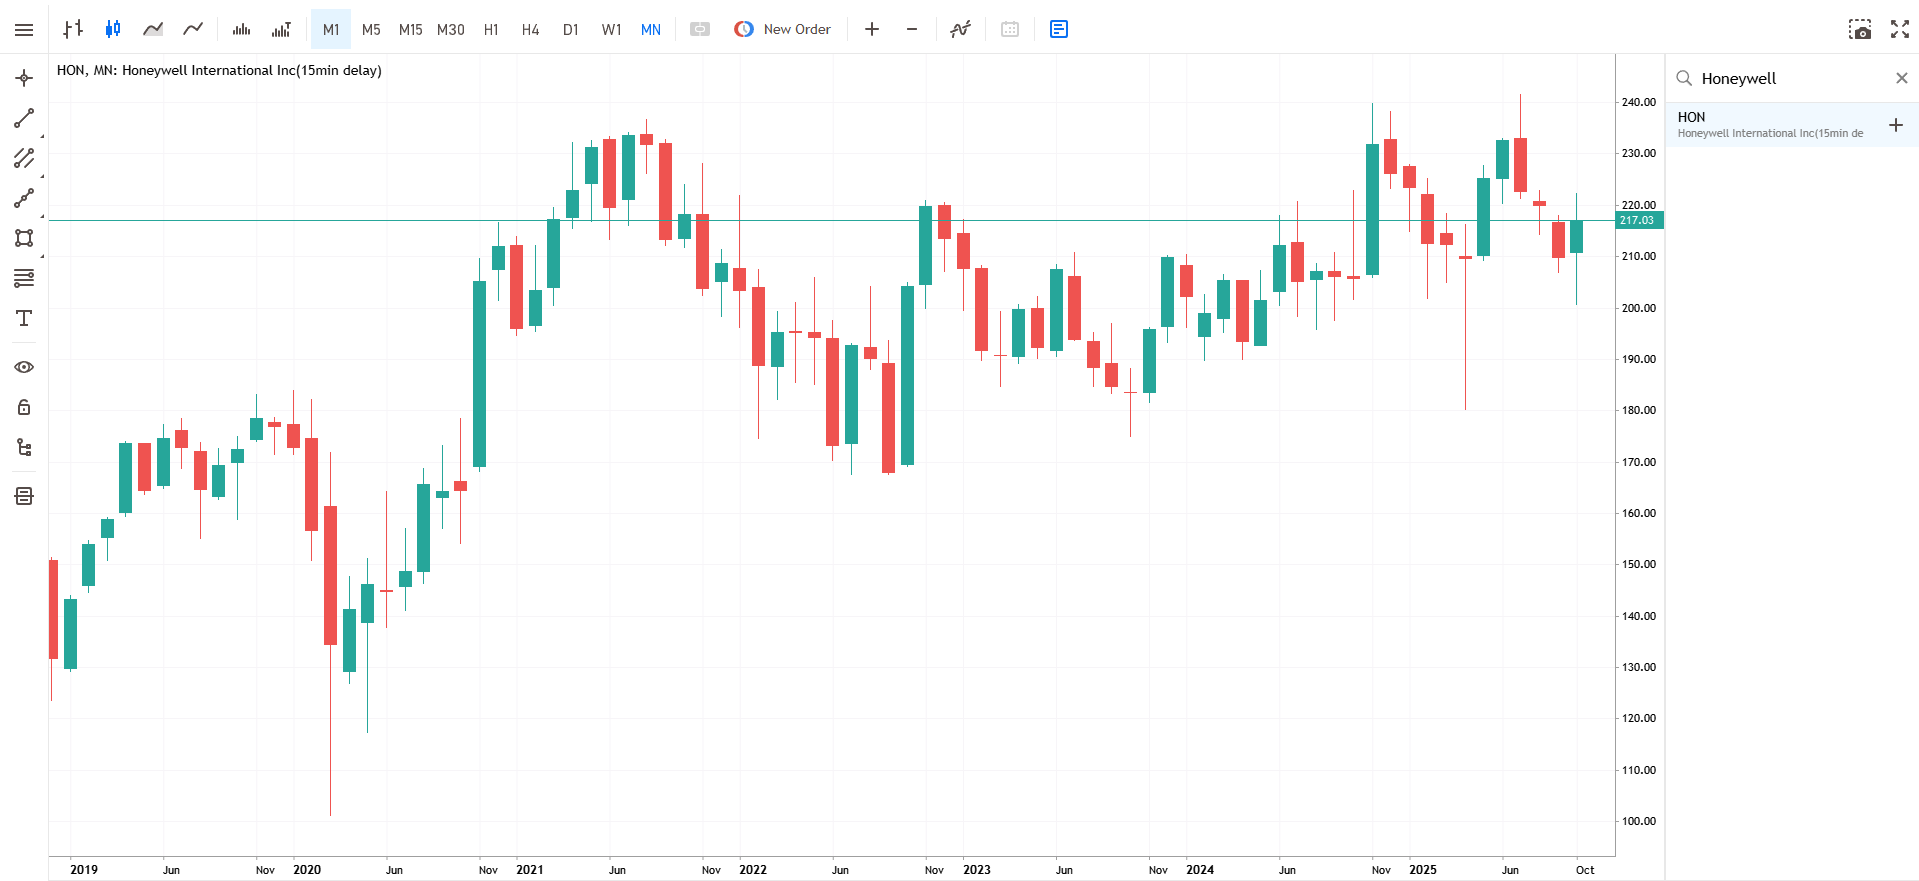Take a chart screenshot
The width and height of the screenshot is (1919, 881).
(x=1859, y=29)
